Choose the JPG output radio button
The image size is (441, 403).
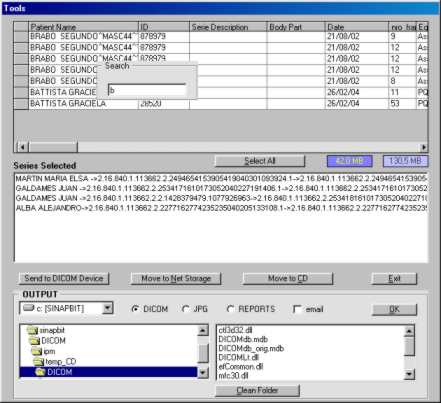pos(186,309)
